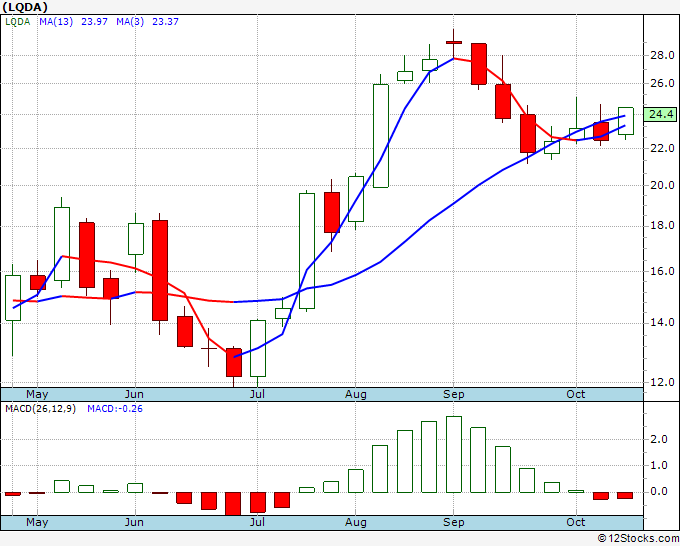Click the 16.0 price axis label
Viewport: 680px width, 546px height.
pyautogui.click(x=662, y=271)
